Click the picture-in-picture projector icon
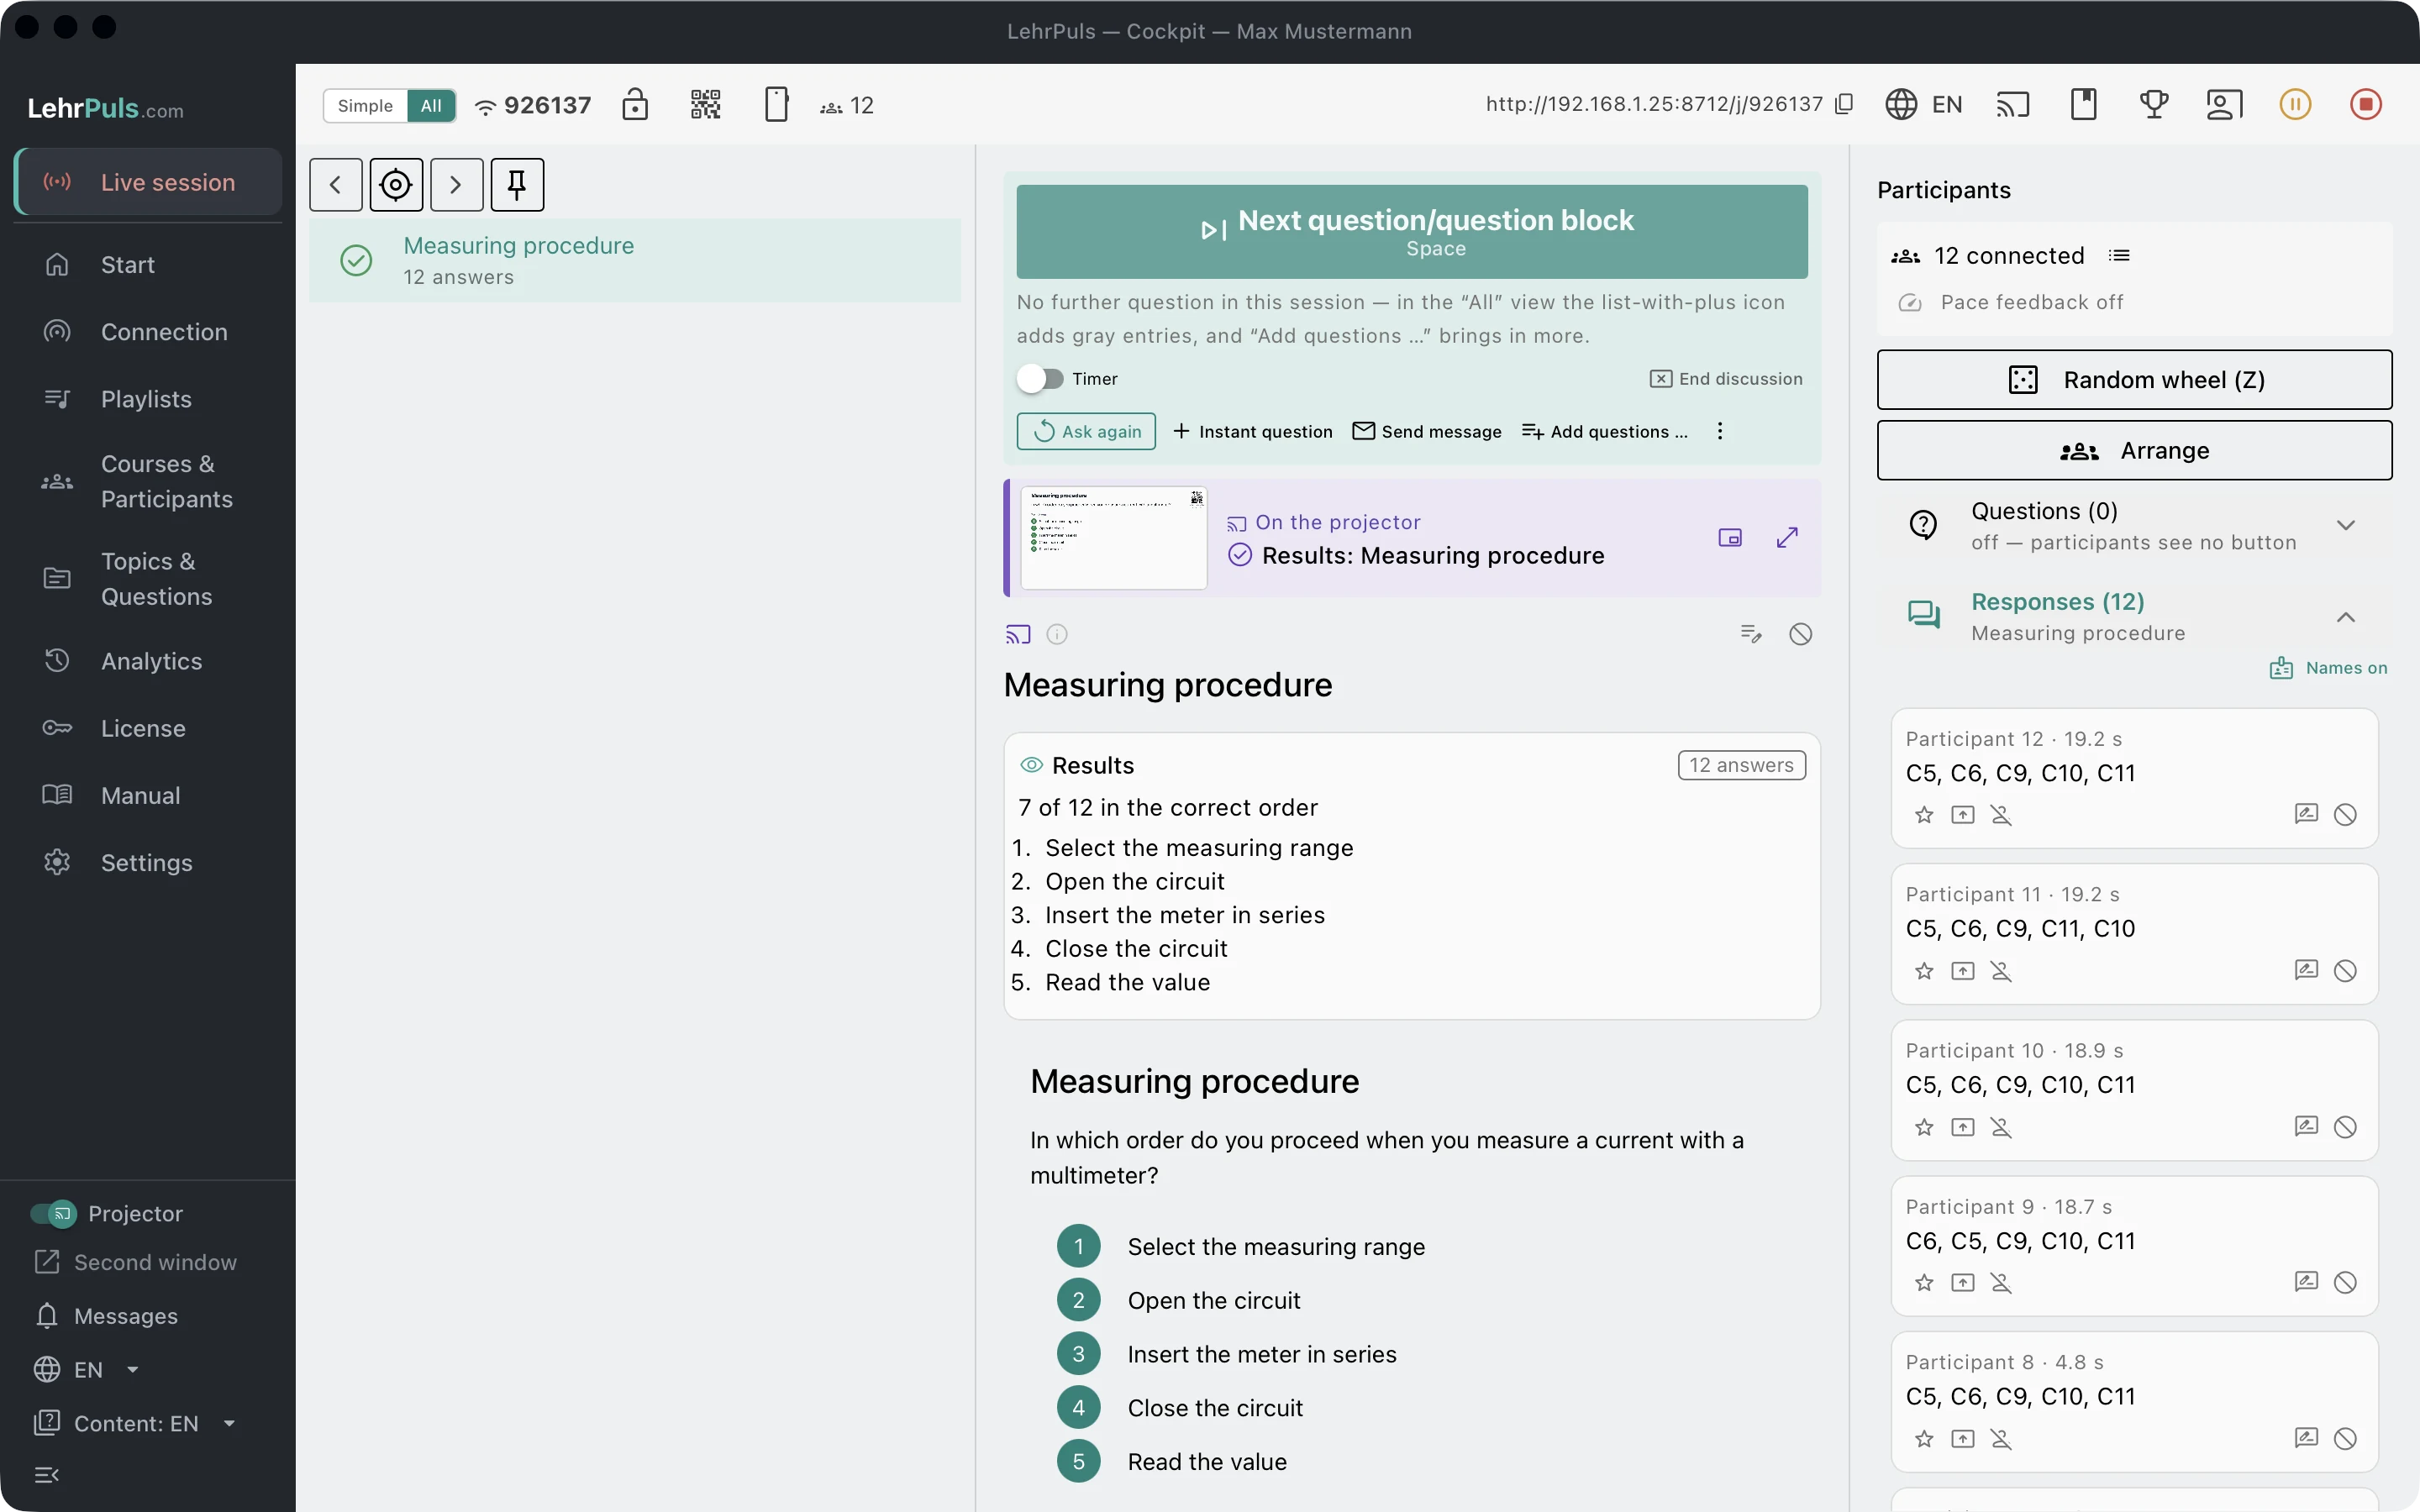Screen dimensions: 2420x1512 click(x=1730, y=538)
